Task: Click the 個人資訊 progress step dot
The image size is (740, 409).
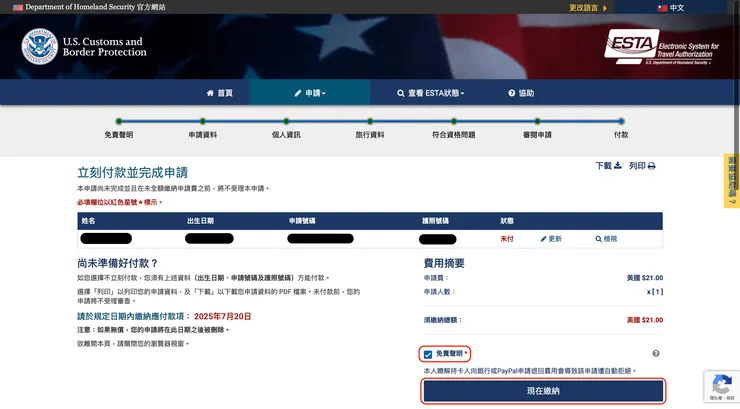Action: coord(286,121)
